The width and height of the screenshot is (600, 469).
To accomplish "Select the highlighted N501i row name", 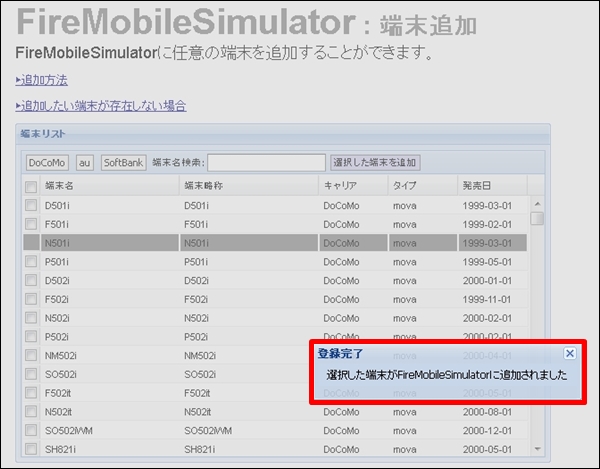I will 57,243.
